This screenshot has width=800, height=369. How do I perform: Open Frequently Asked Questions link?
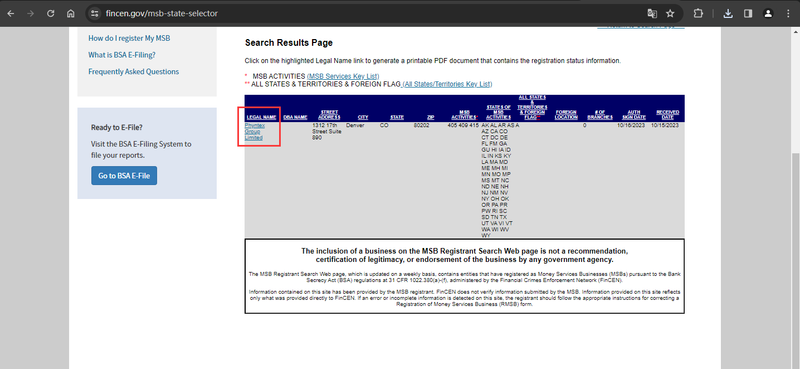click(134, 72)
